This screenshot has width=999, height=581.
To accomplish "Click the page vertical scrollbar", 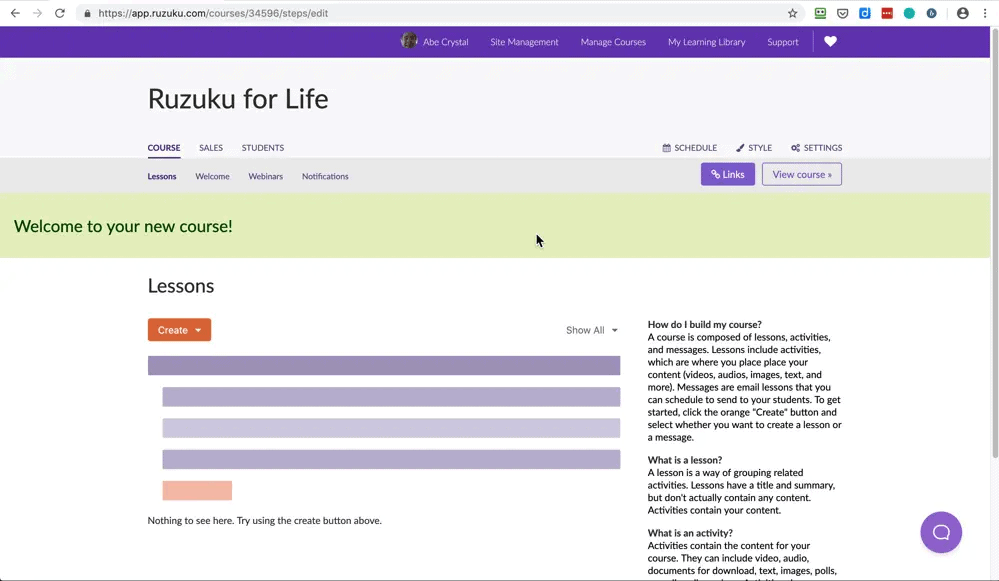I will coord(995,242).
